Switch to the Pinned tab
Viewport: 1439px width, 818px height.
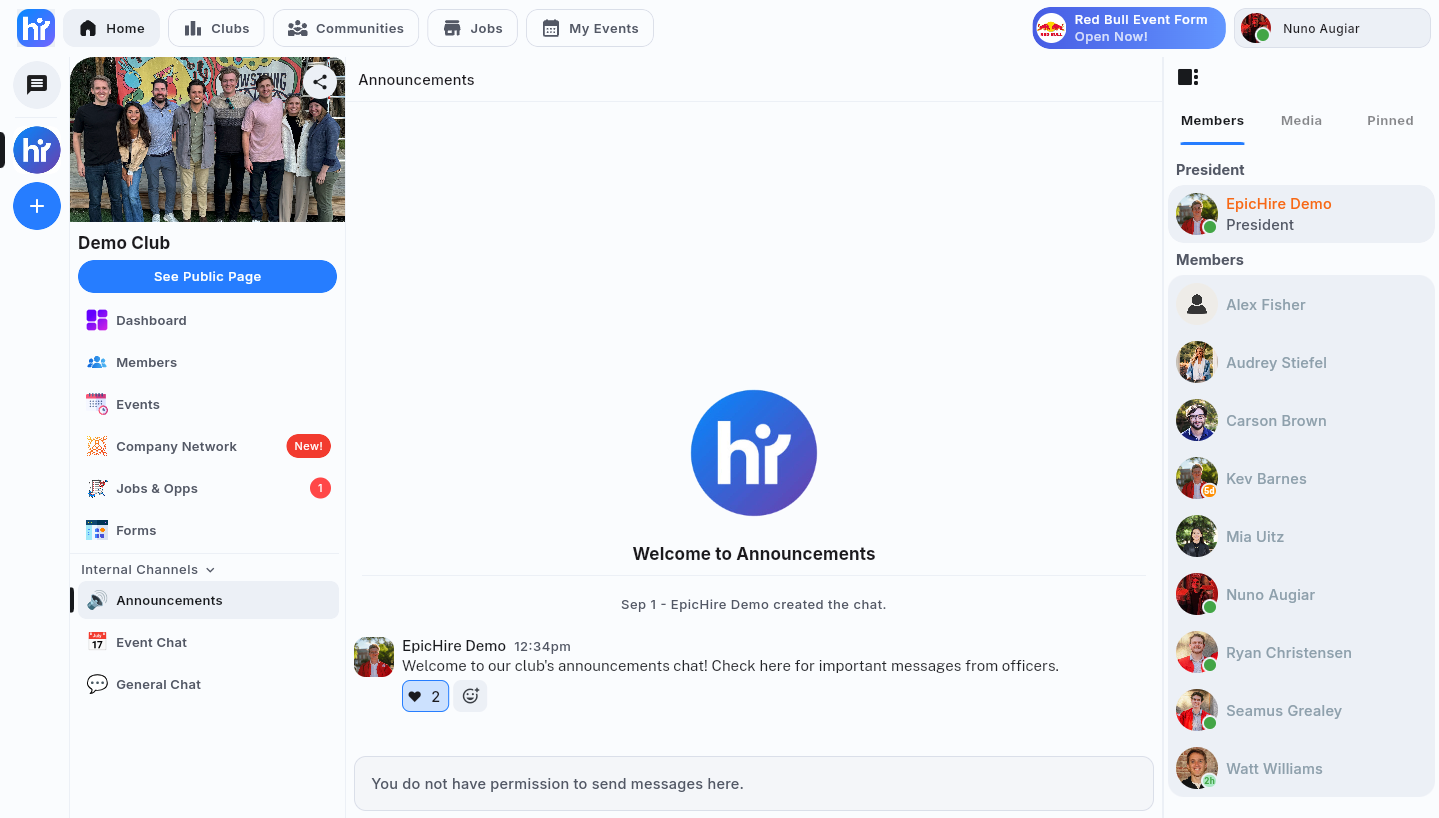[x=1390, y=121]
